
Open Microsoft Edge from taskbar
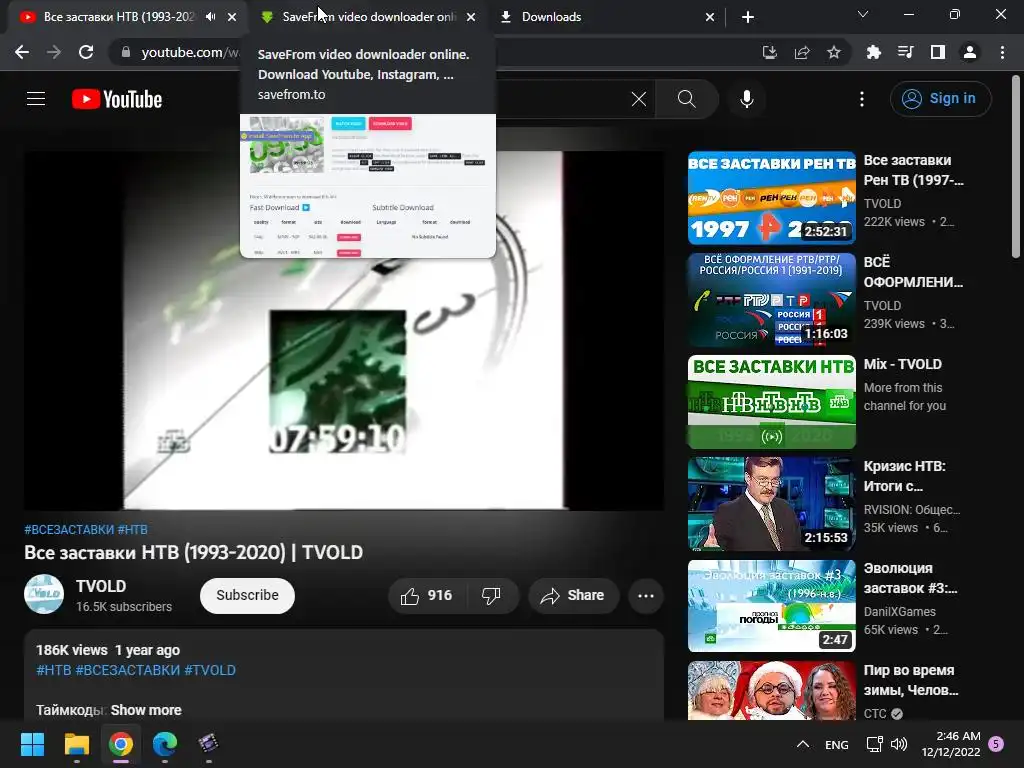(165, 744)
